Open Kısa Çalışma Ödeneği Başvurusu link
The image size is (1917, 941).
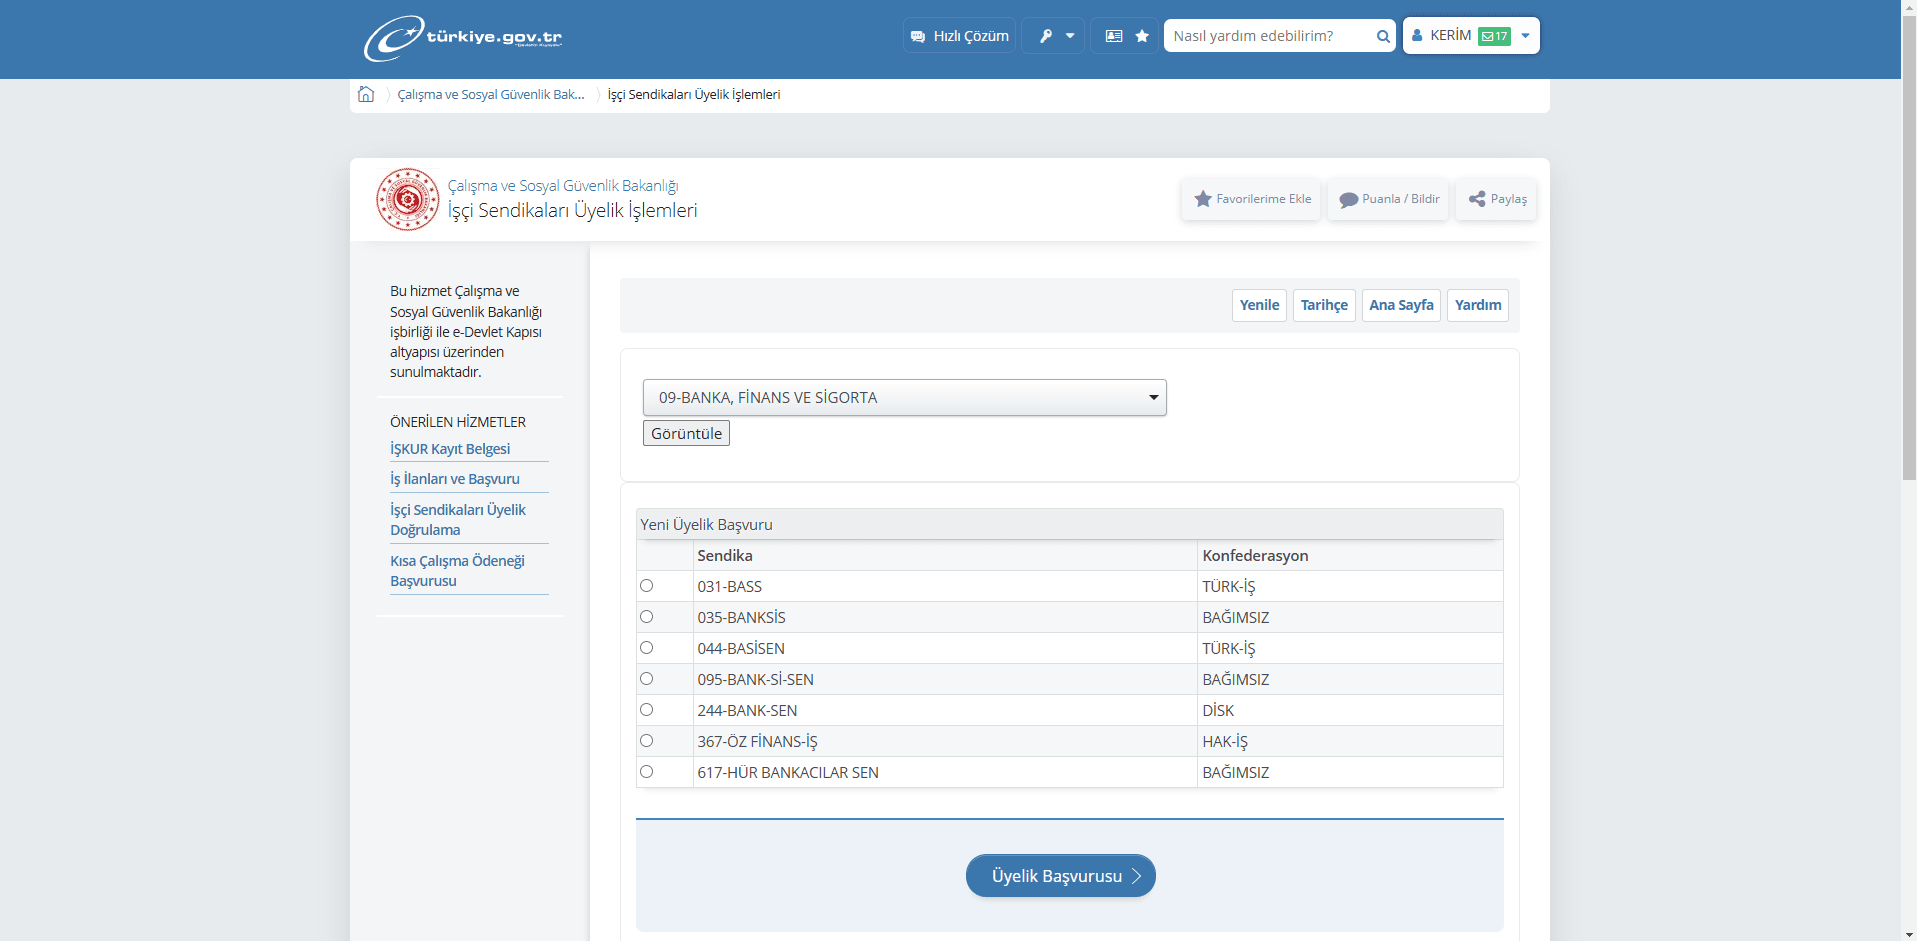[x=458, y=571]
